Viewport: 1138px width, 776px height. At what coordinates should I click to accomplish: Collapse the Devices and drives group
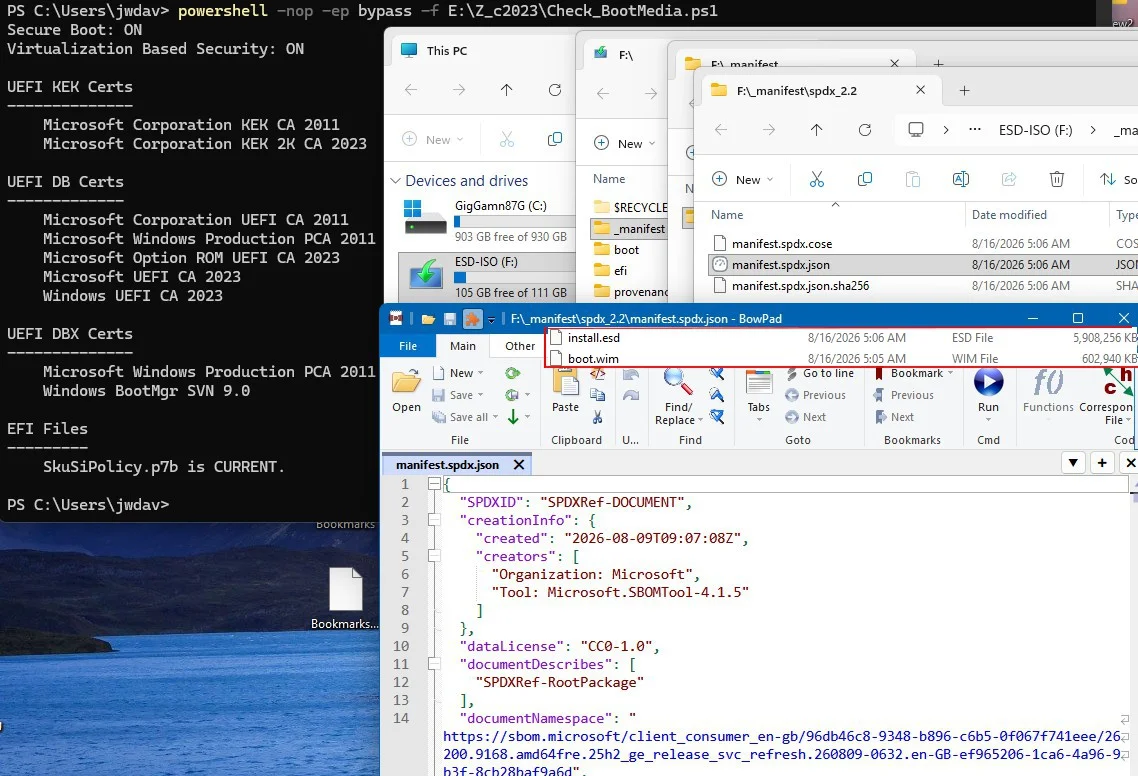[x=396, y=181]
